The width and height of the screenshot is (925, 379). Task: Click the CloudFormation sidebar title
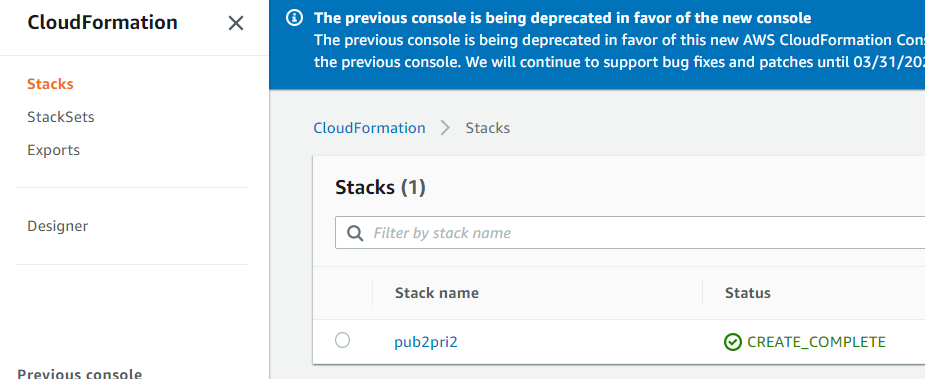tap(102, 22)
